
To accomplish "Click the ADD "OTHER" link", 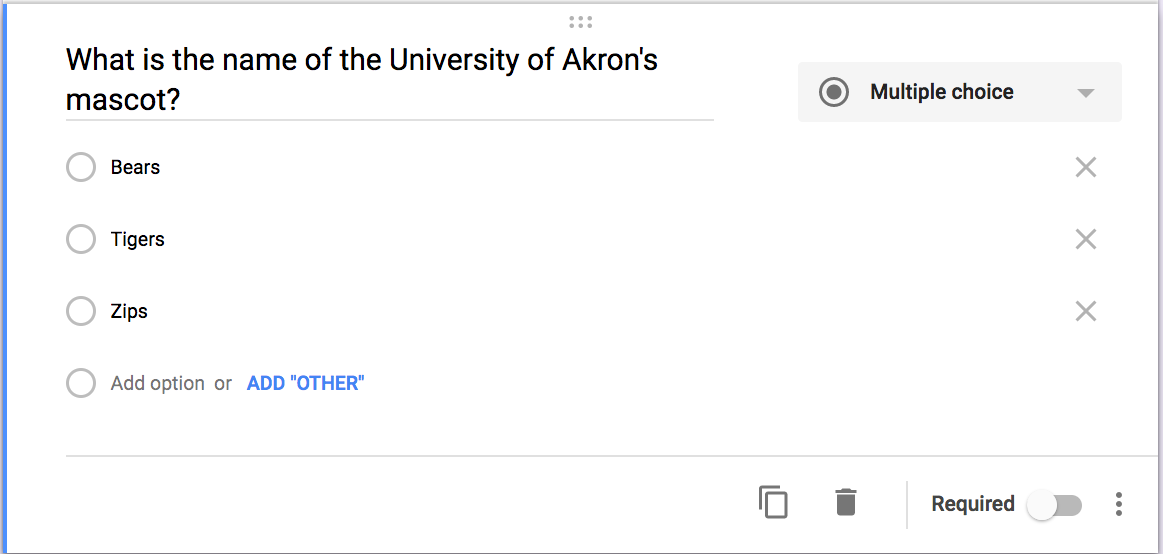I will tap(305, 383).
